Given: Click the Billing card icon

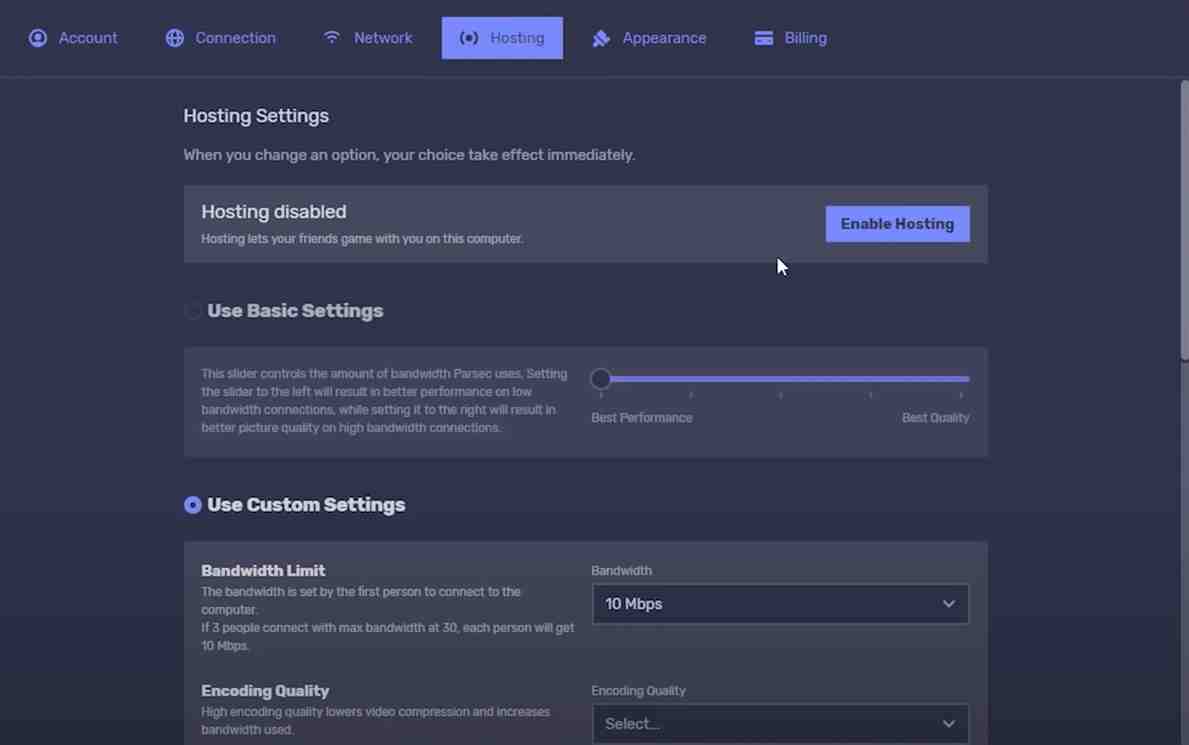Looking at the screenshot, I should [x=764, y=38].
